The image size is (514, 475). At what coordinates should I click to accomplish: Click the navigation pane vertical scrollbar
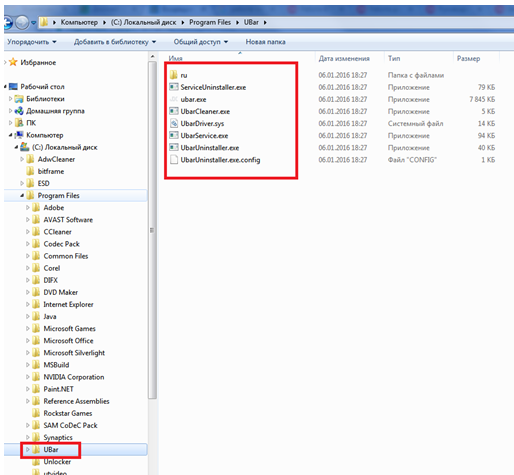[152, 230]
